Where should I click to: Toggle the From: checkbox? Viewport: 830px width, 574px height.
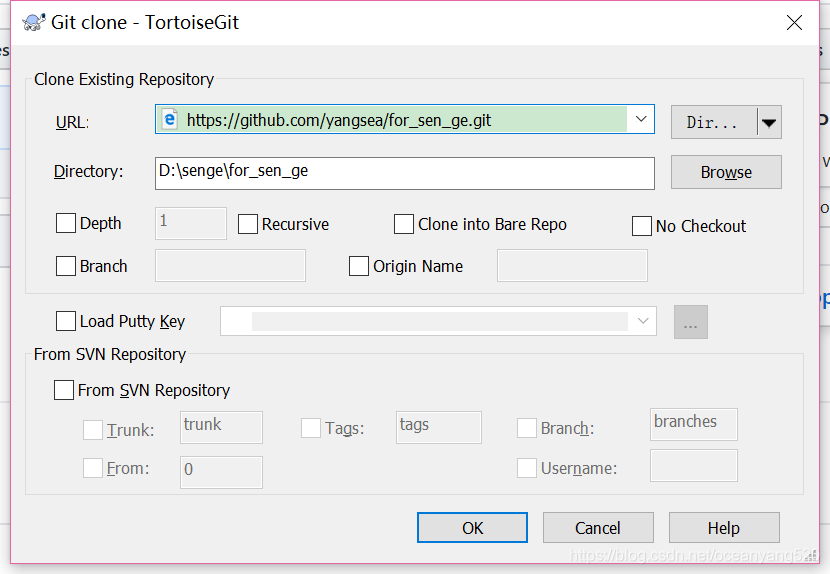(93, 468)
